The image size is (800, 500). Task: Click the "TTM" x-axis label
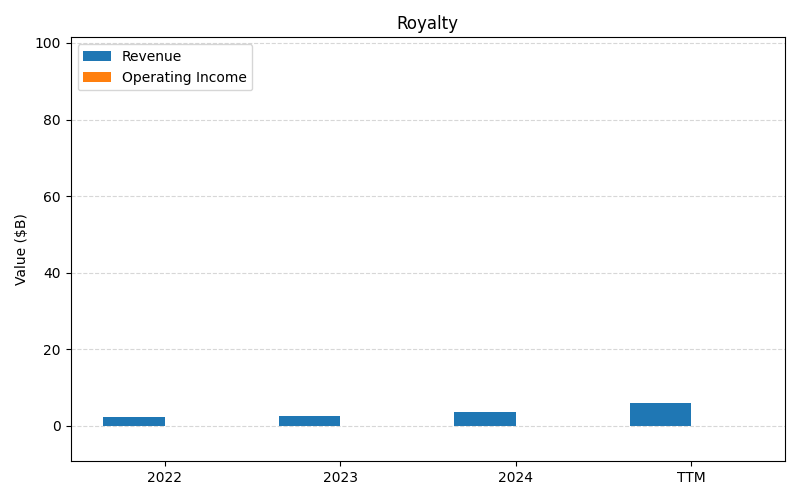pyautogui.click(x=691, y=478)
